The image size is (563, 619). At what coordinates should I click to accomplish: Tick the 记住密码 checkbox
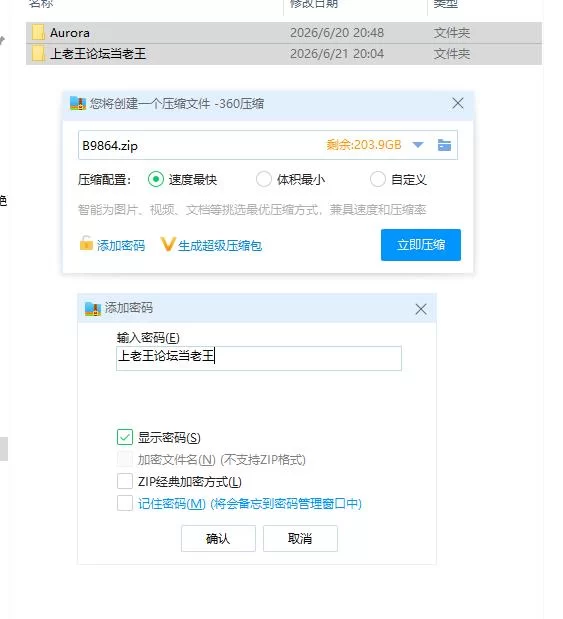point(125,503)
